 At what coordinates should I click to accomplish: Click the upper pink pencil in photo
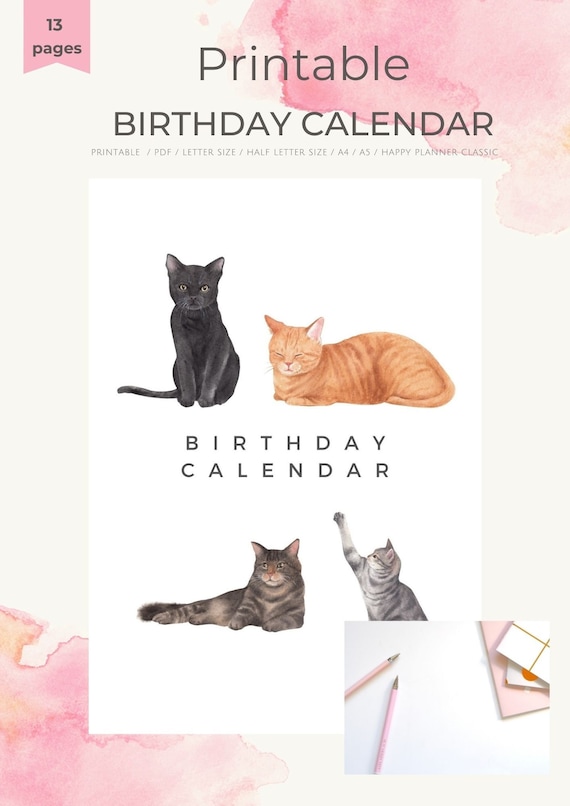coord(372,675)
